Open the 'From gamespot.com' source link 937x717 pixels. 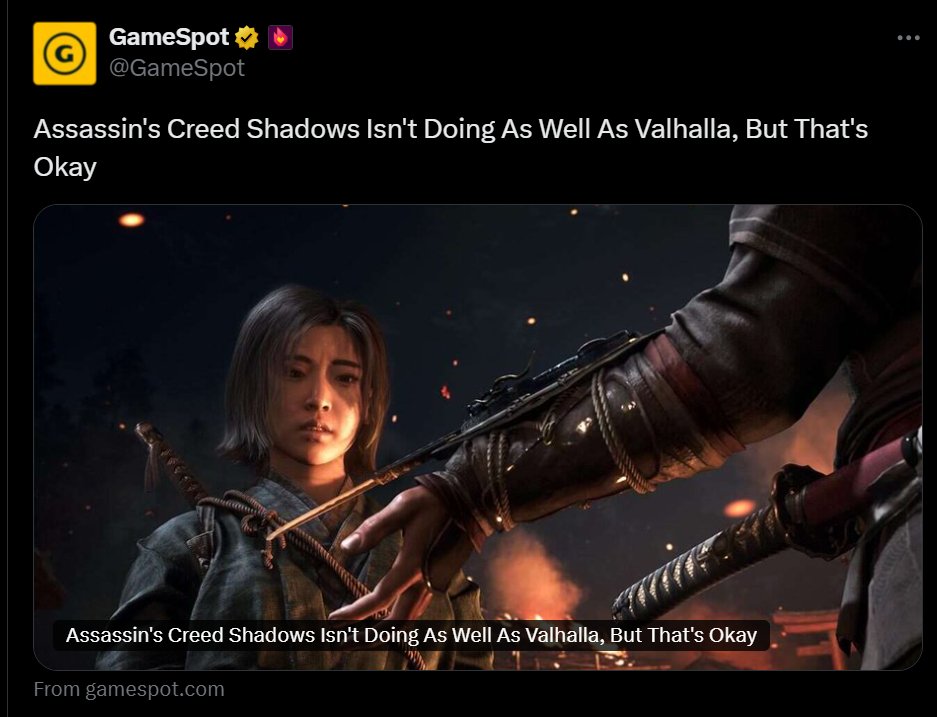tap(129, 689)
